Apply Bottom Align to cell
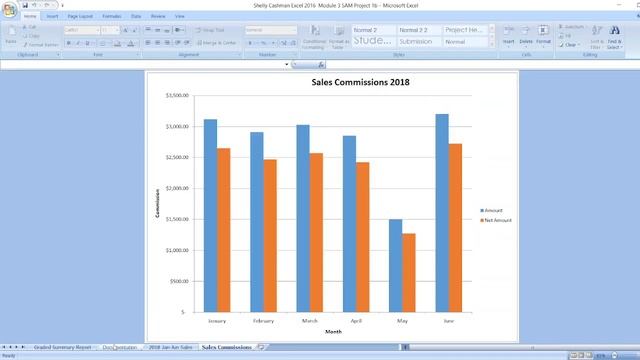 167,30
